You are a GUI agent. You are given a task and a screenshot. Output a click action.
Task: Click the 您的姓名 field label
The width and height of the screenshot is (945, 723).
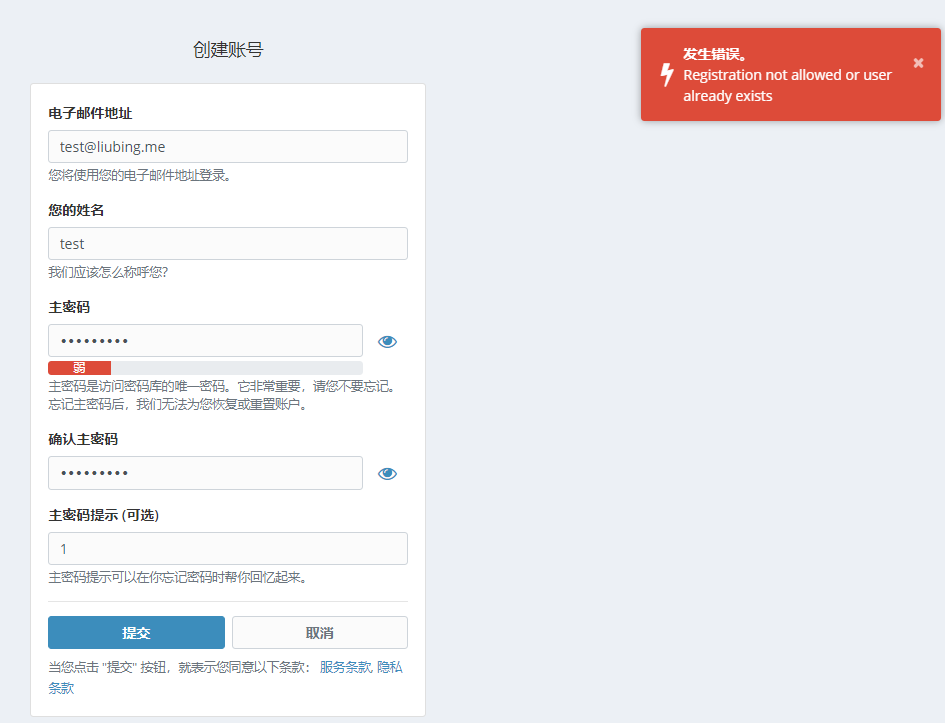pyautogui.click(x=76, y=210)
